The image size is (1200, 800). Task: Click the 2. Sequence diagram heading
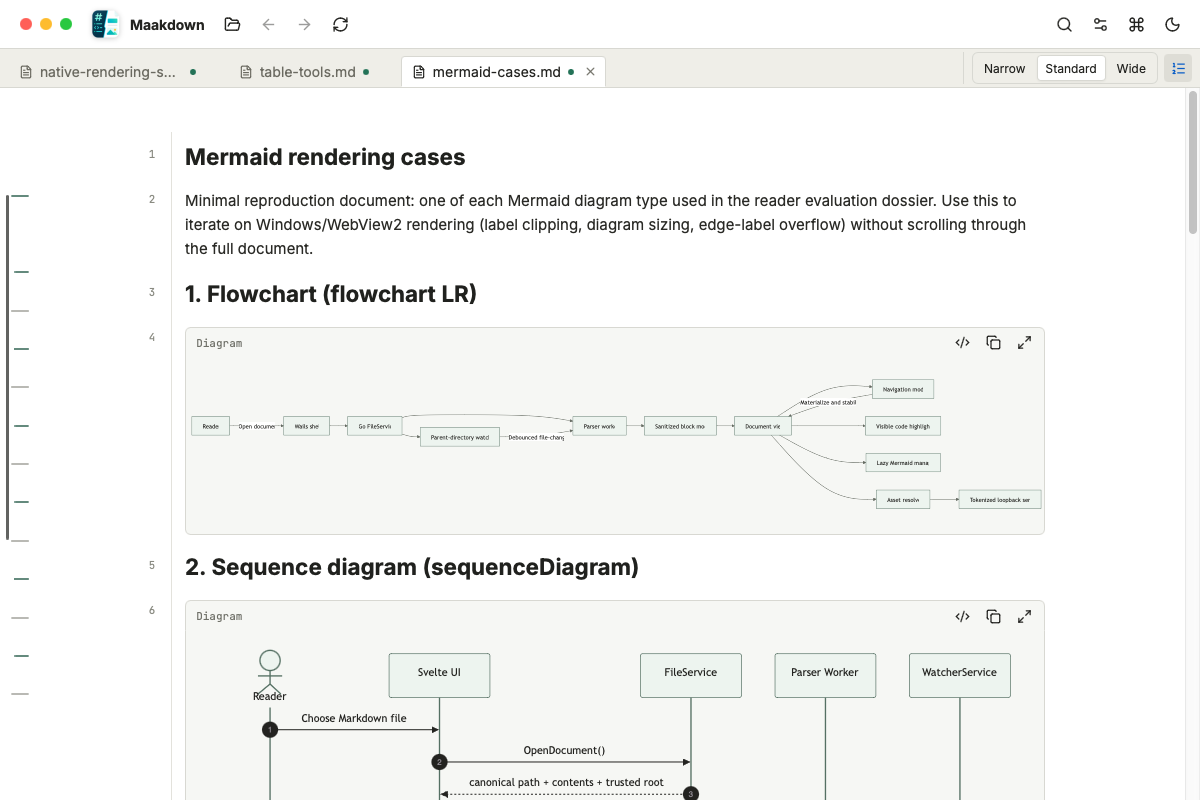coord(412,567)
